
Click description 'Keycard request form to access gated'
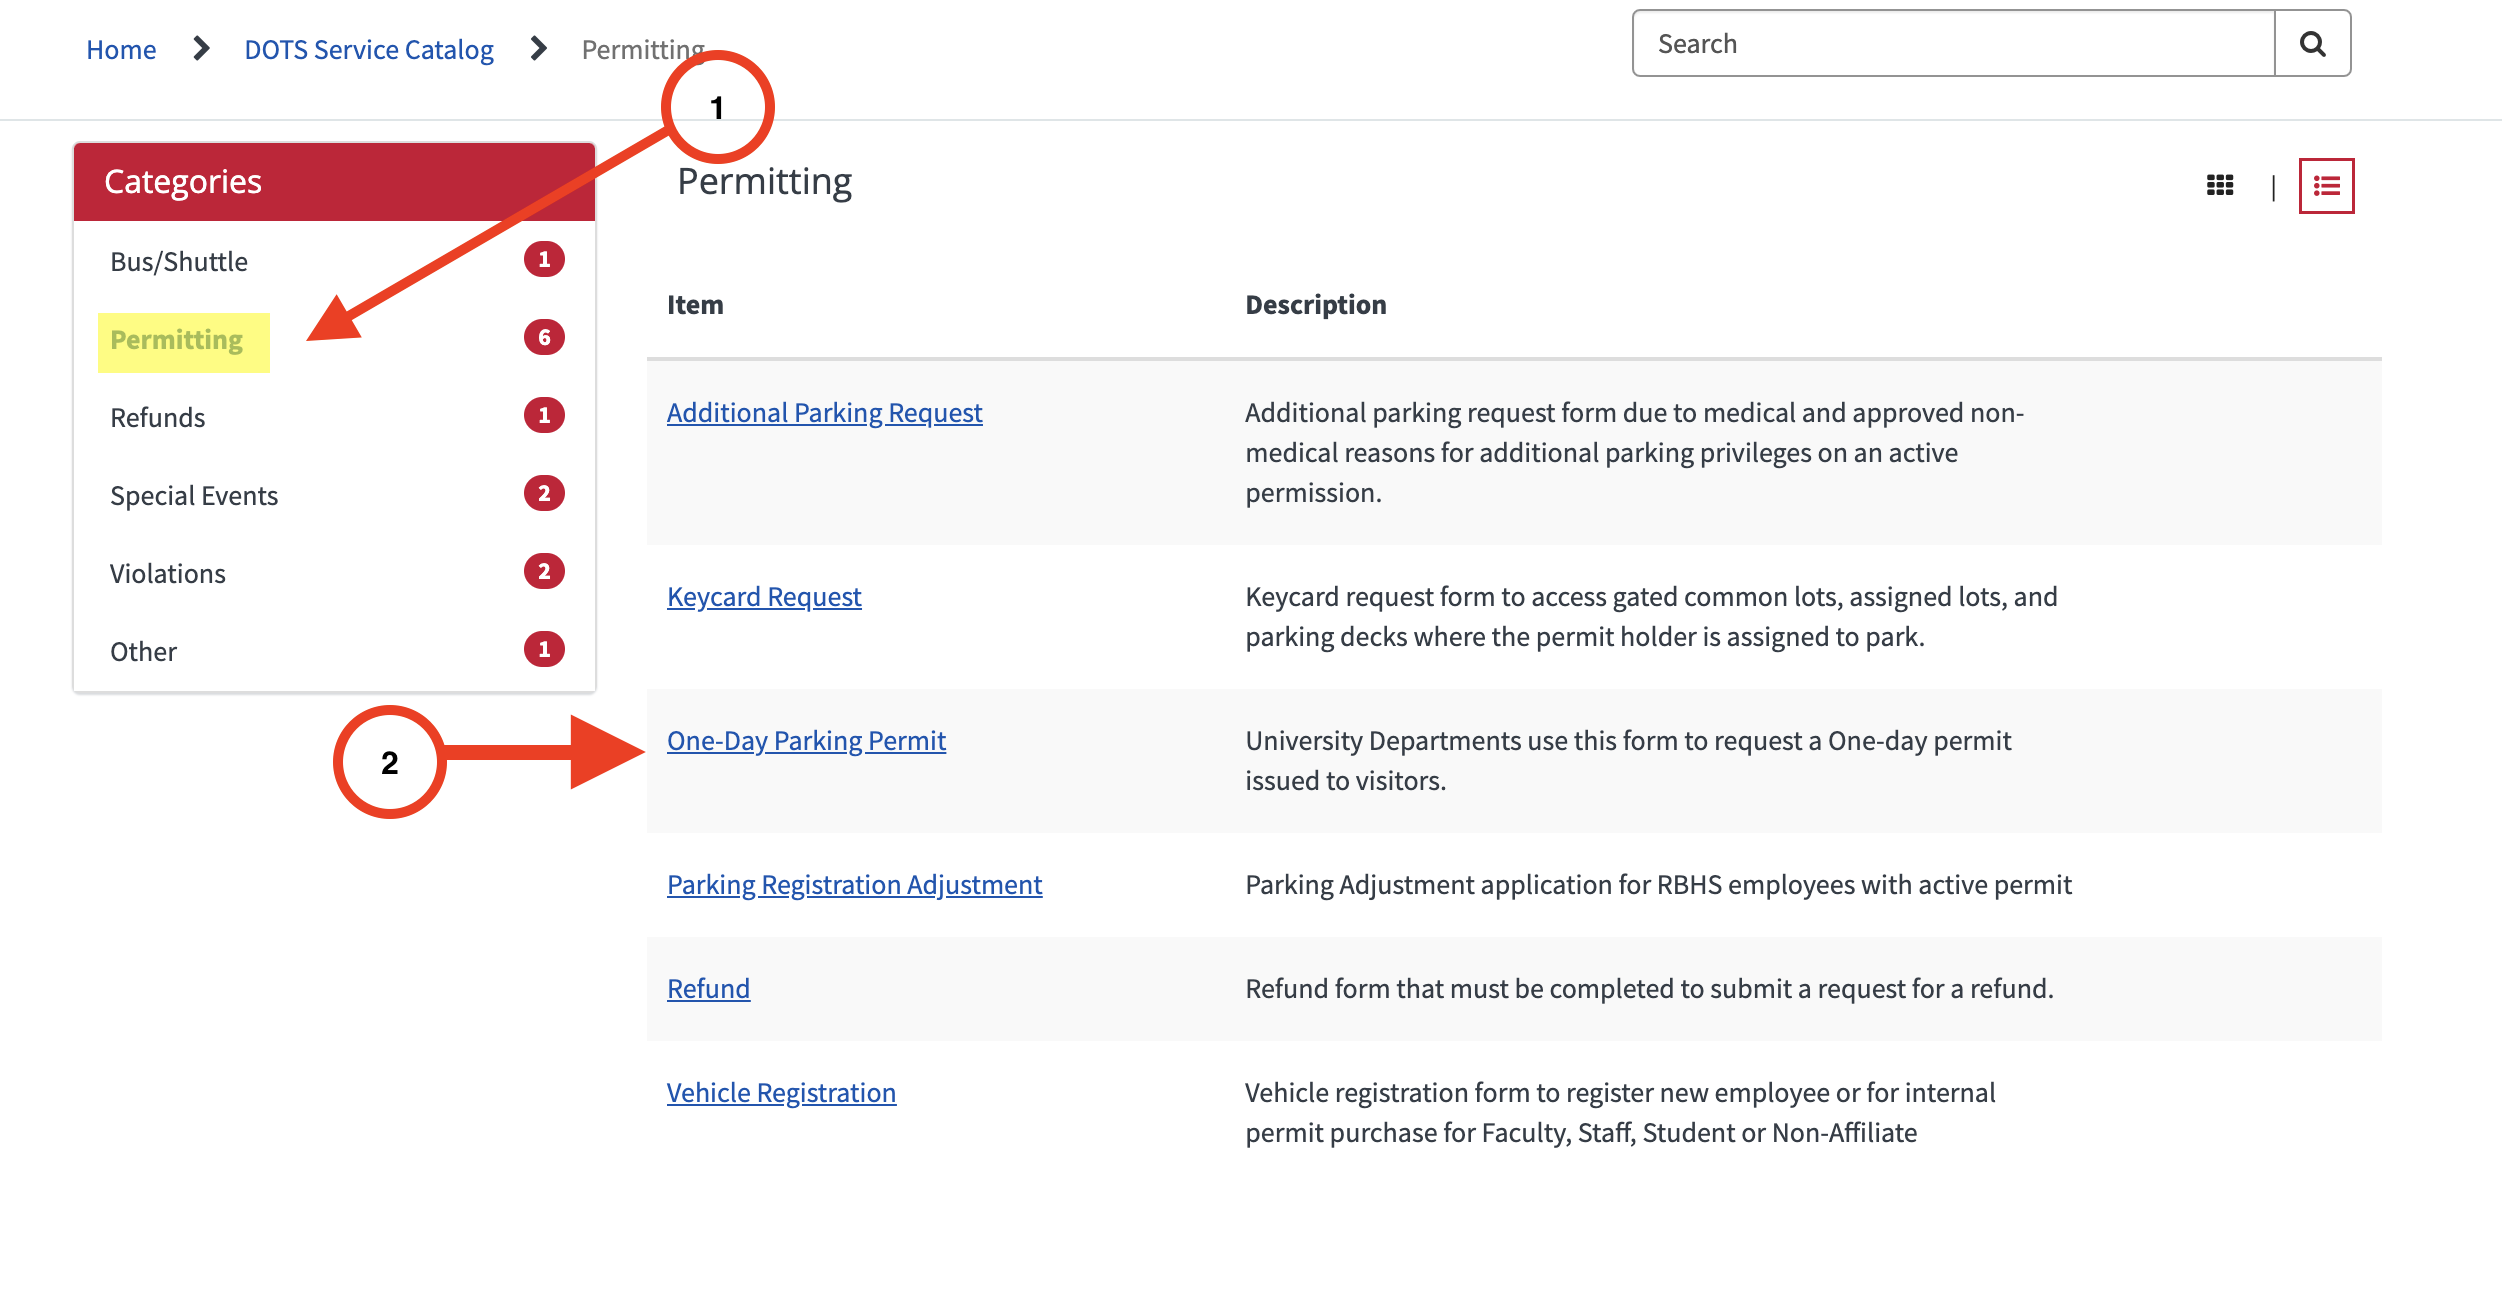(x=1651, y=617)
